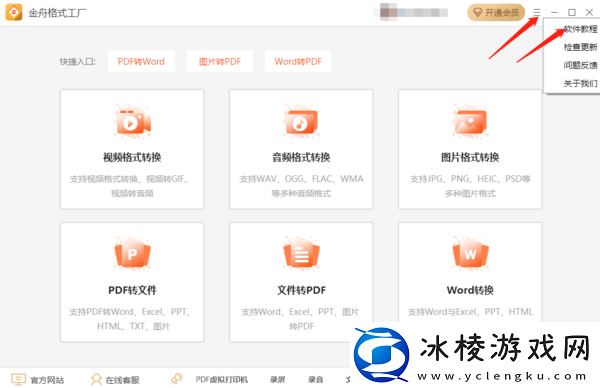
Task: Click the blurred user account area
Action: [411, 12]
